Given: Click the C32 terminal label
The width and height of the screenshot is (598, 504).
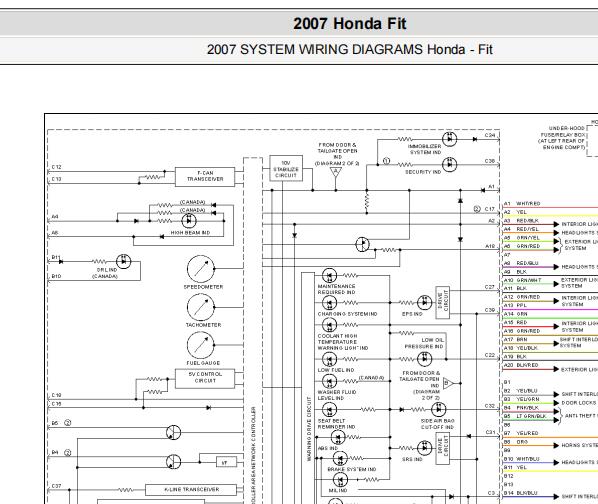Looking at the screenshot, I should [490, 406].
